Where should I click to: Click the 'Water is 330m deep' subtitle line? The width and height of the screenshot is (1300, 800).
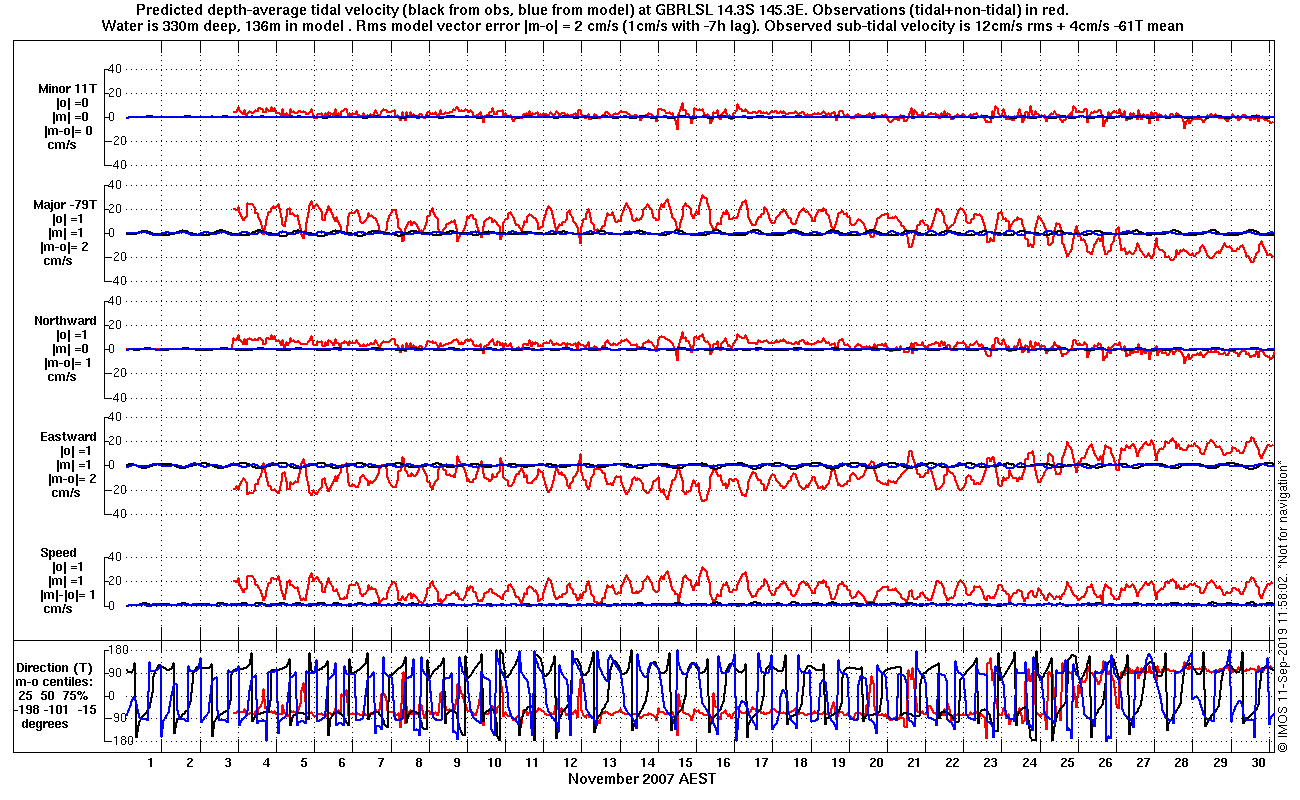coord(643,26)
